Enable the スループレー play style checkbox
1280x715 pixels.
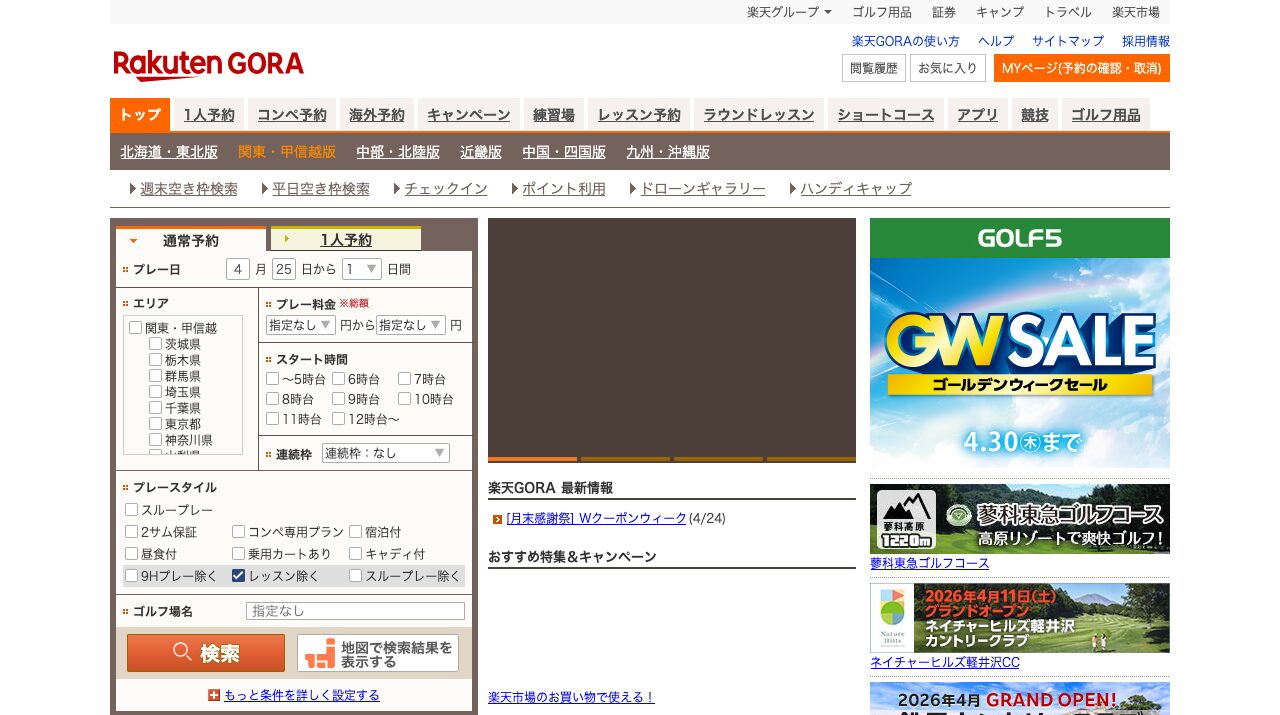click(x=131, y=509)
